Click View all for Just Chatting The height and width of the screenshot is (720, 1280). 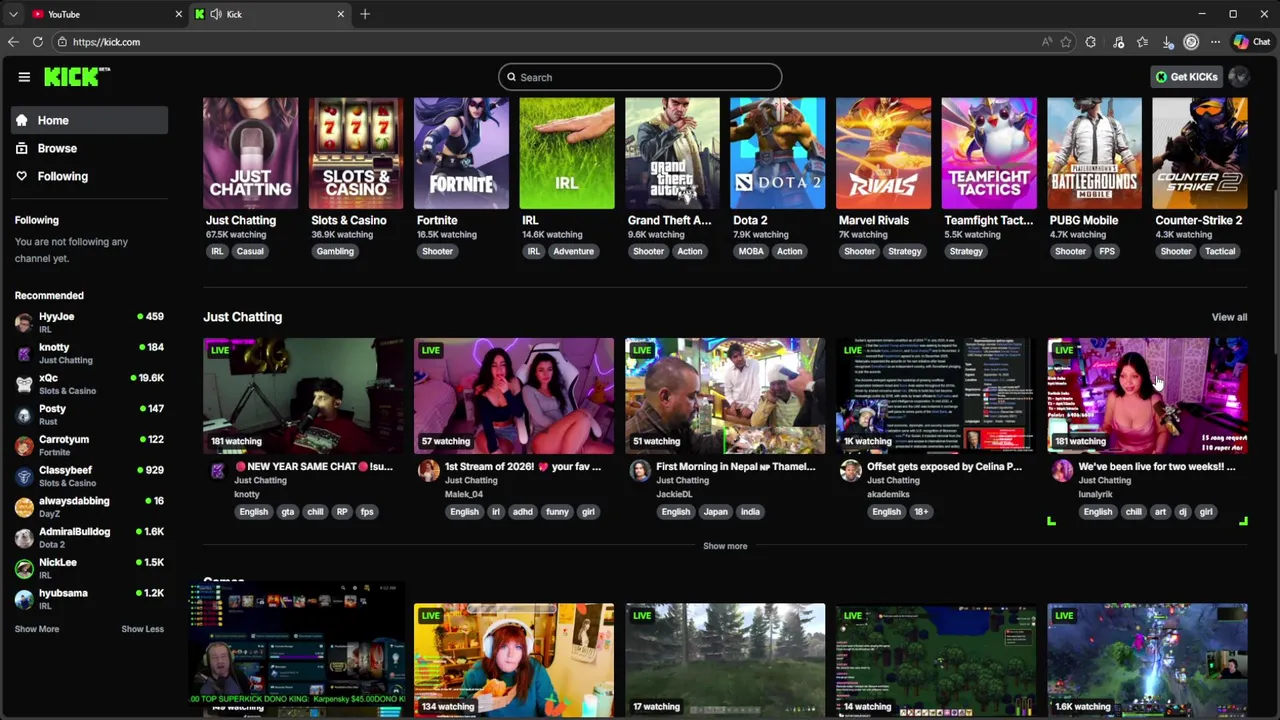(x=1229, y=317)
